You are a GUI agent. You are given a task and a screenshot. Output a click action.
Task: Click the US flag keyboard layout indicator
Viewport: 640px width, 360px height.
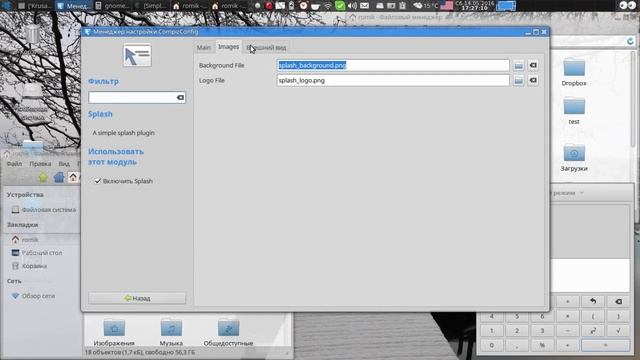click(447, 6)
